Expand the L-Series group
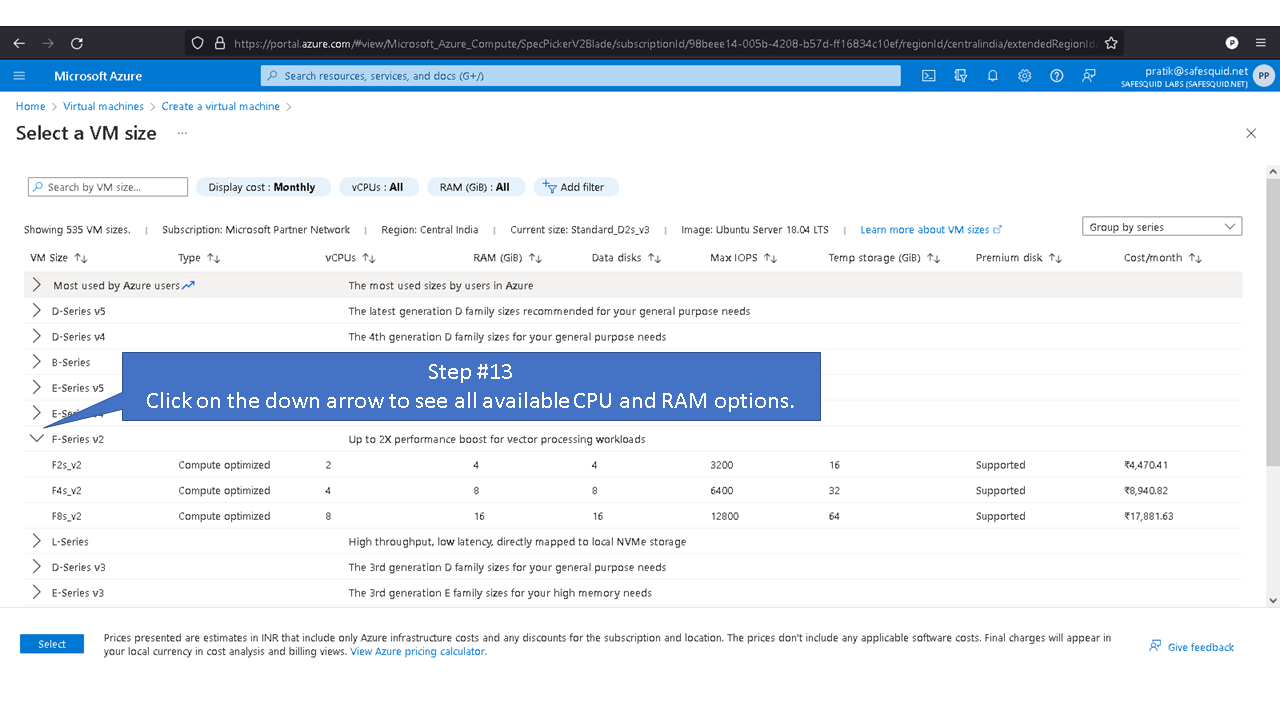Screen dimensions: 1280x720 [x=37, y=541]
